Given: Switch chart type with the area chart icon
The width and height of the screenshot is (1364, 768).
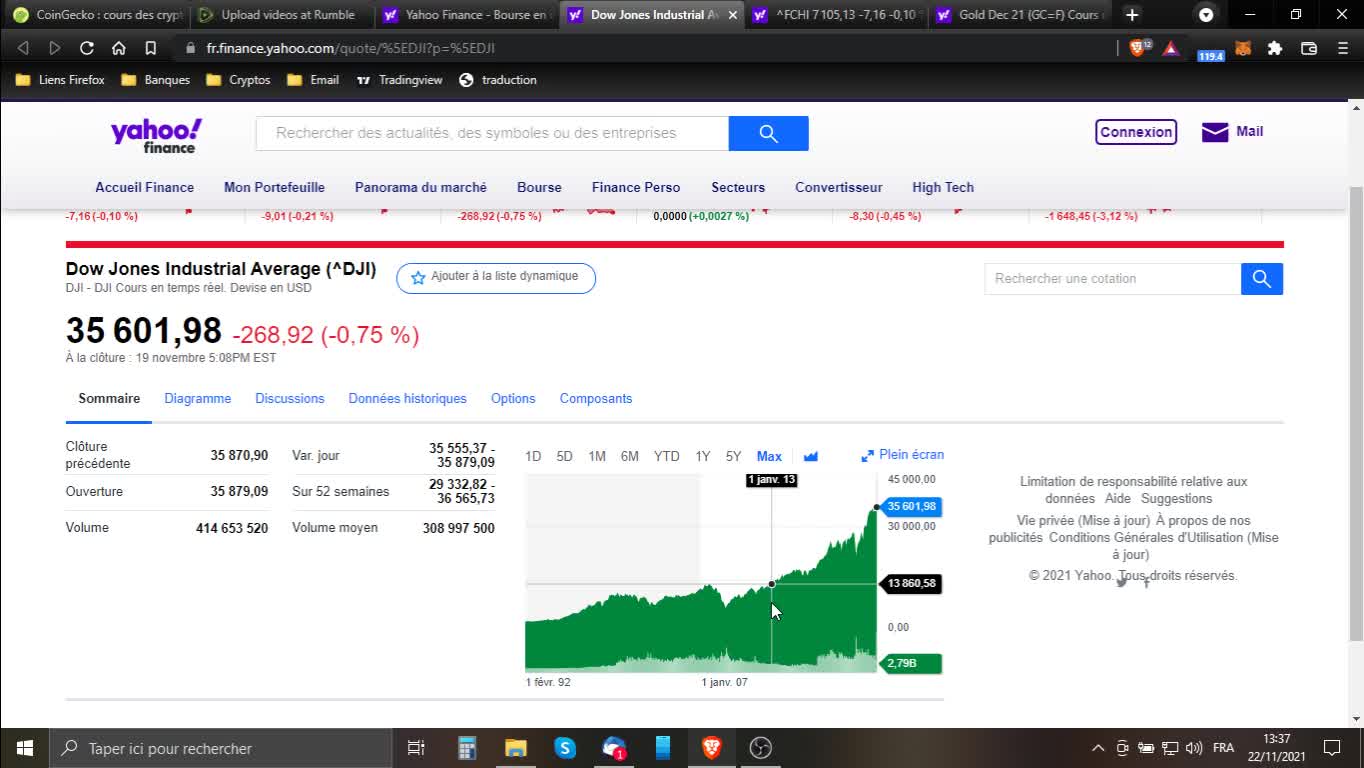Looking at the screenshot, I should click(x=811, y=457).
